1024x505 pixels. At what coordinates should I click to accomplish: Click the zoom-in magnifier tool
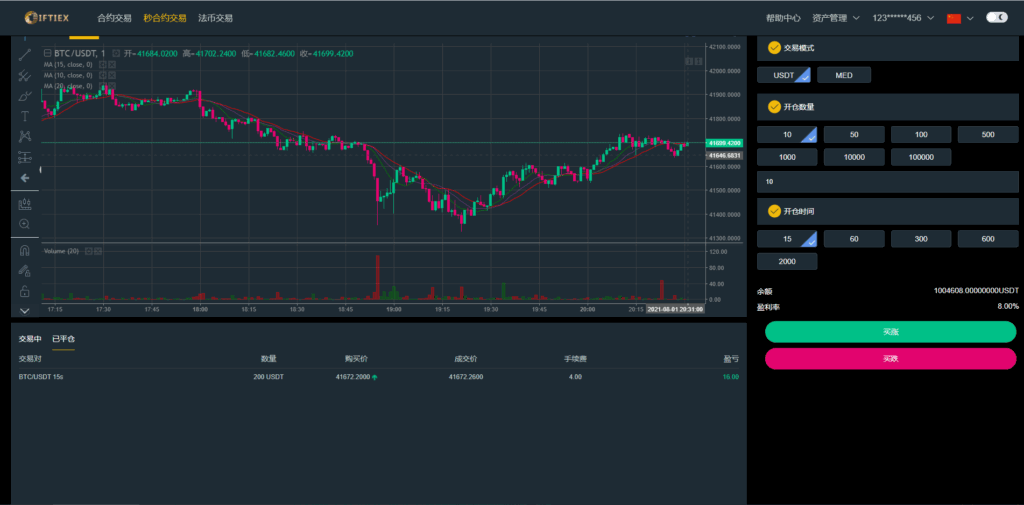click(25, 224)
